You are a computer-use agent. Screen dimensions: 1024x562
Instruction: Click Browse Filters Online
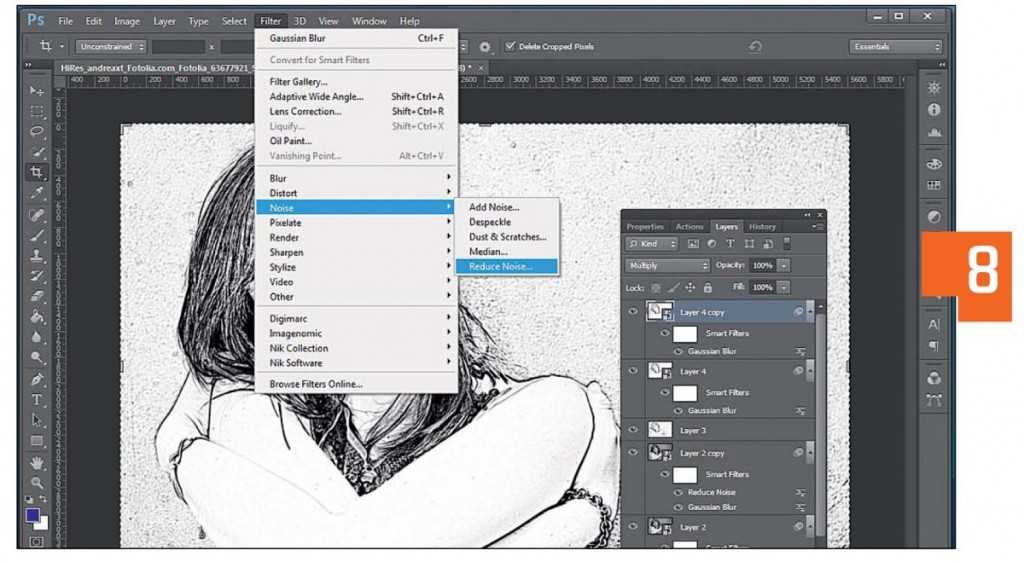(x=316, y=384)
